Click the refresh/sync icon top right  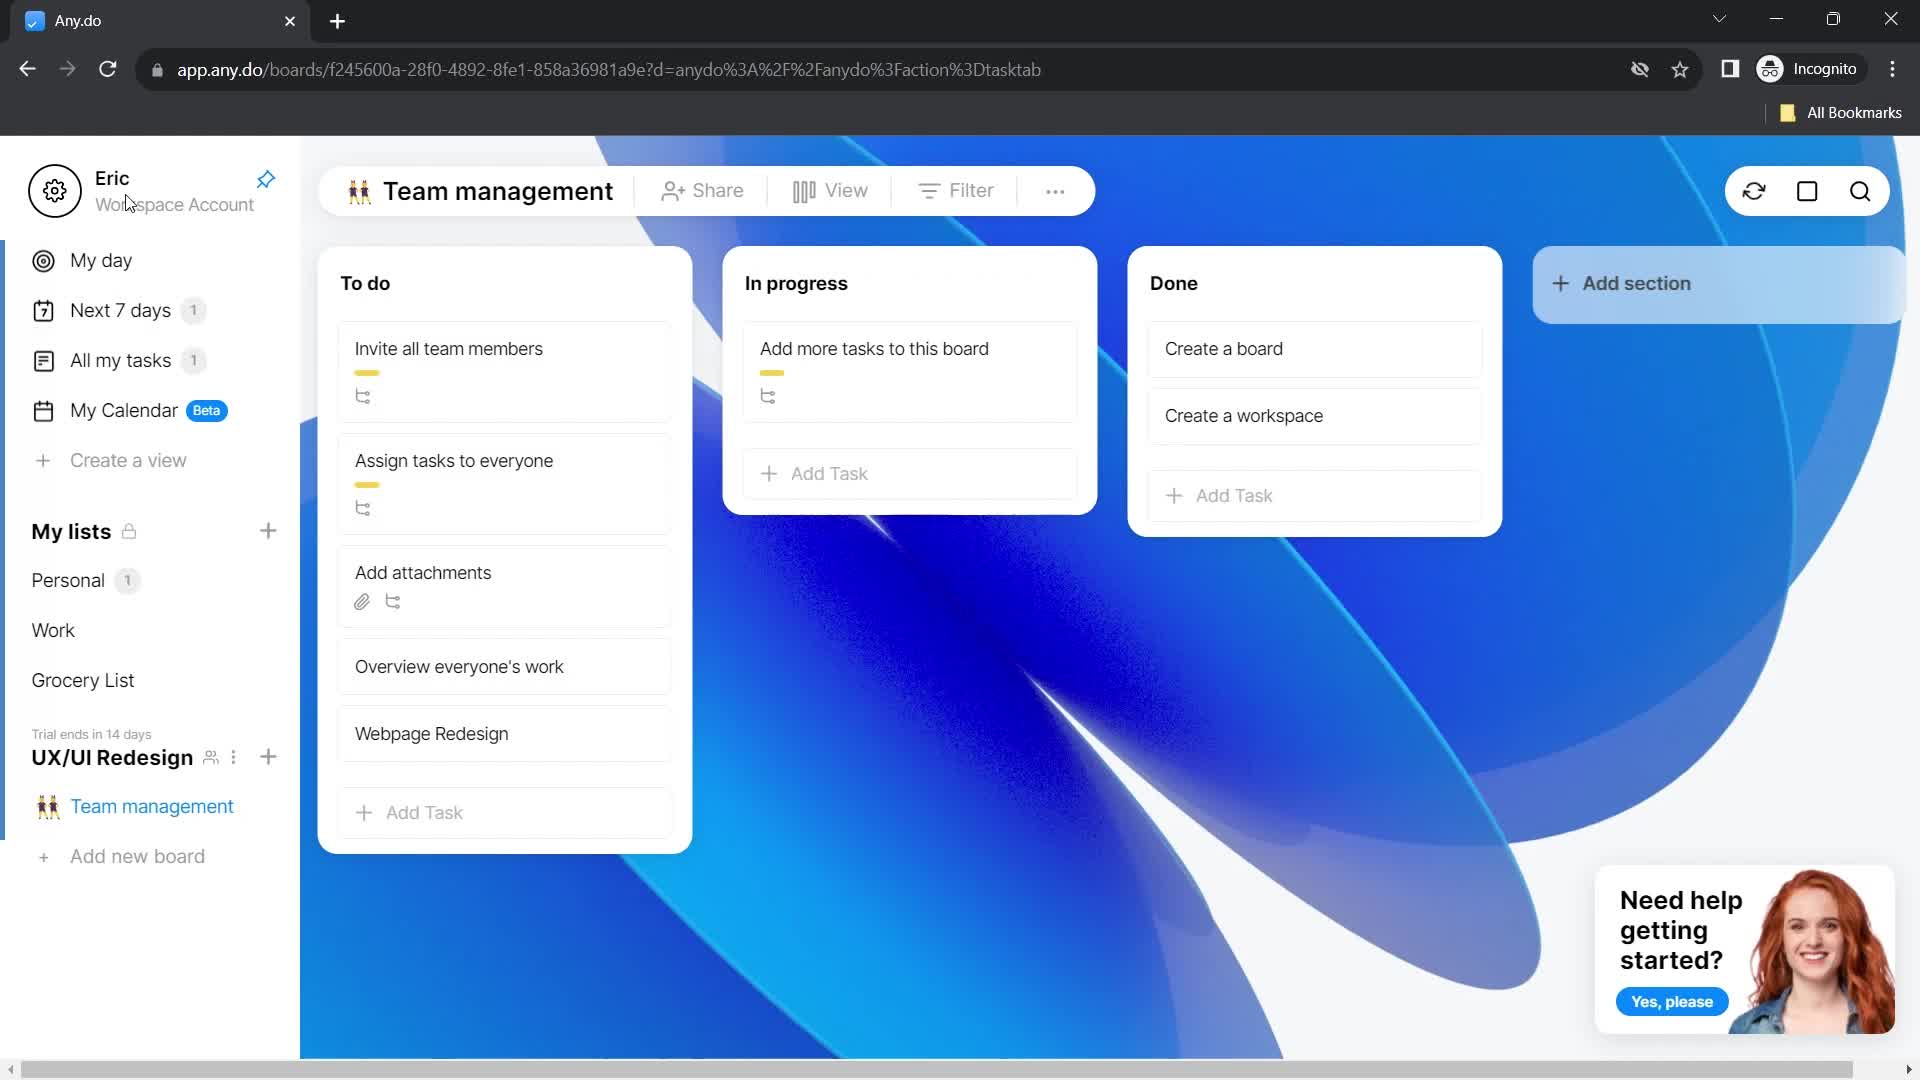[1754, 191]
